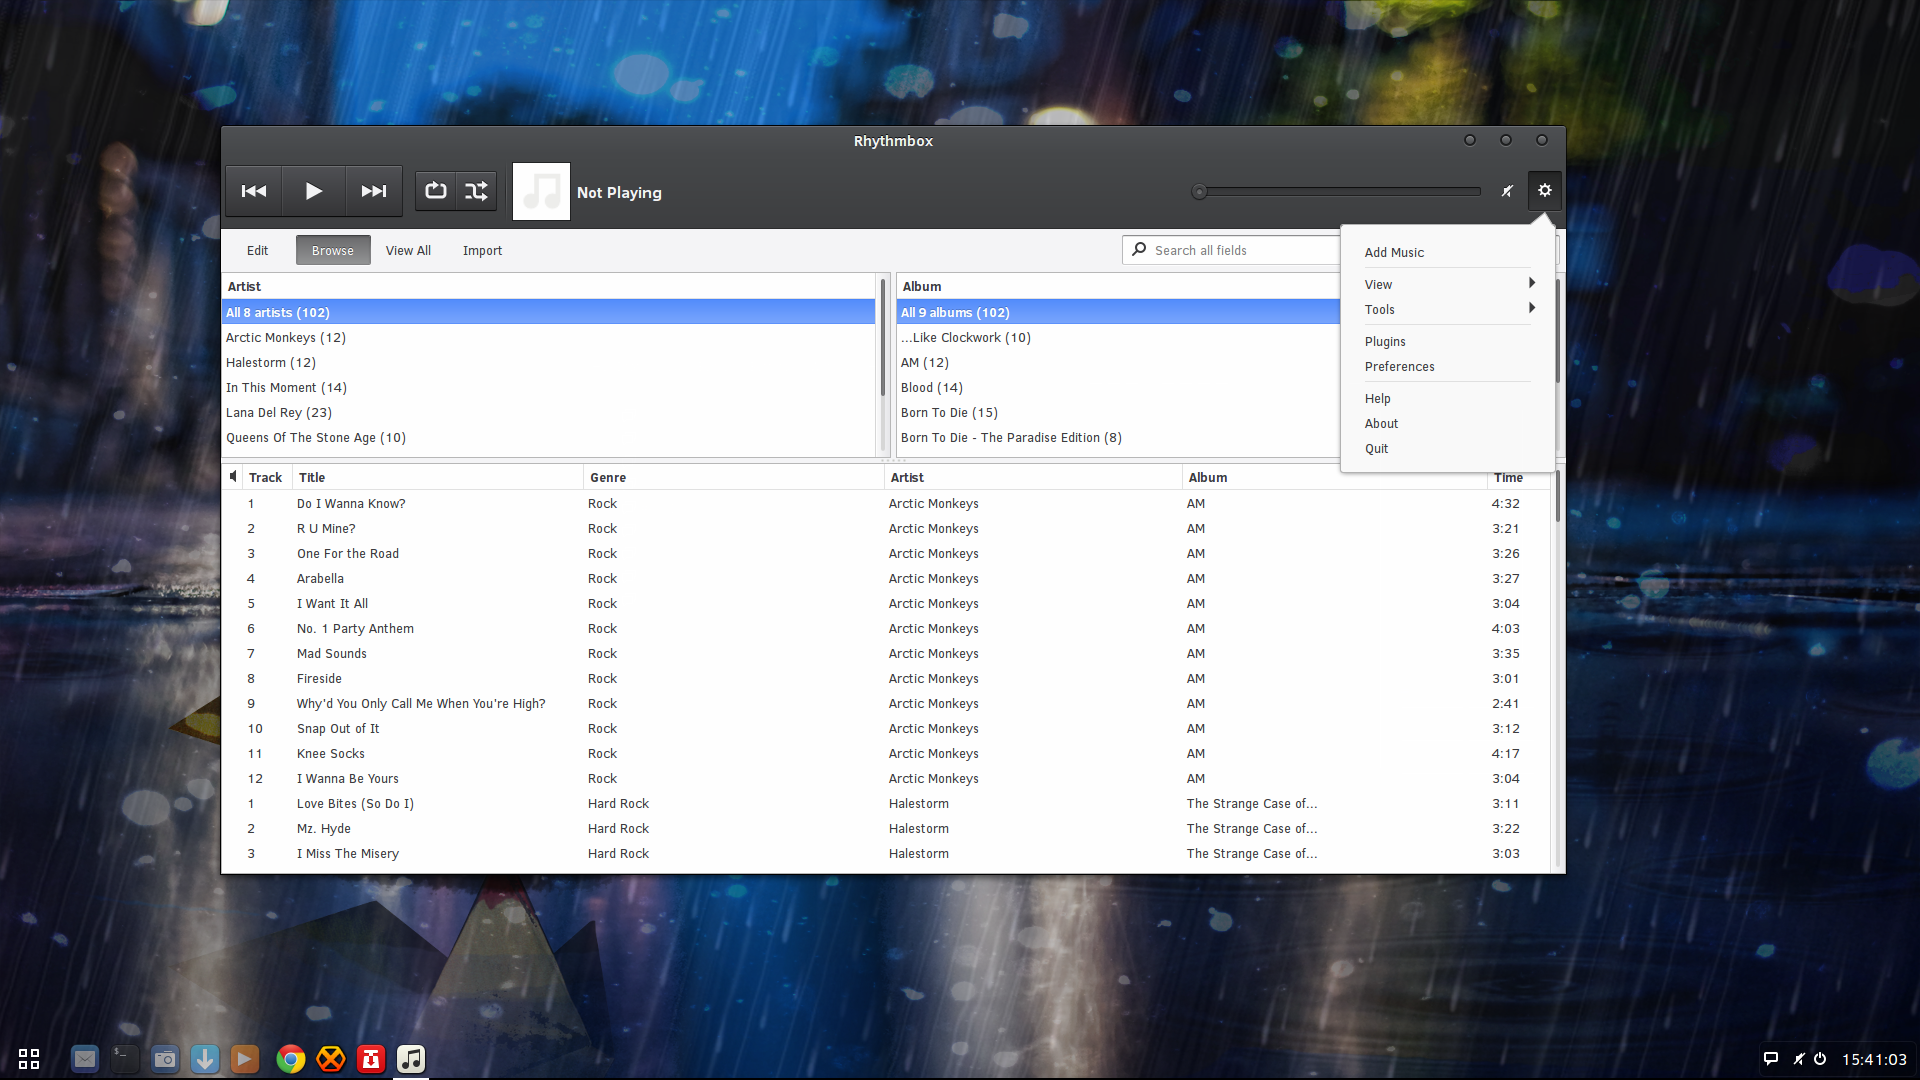The height and width of the screenshot is (1080, 1920).
Task: Select ...Like Clockwork (10) album
Action: click(x=1118, y=338)
